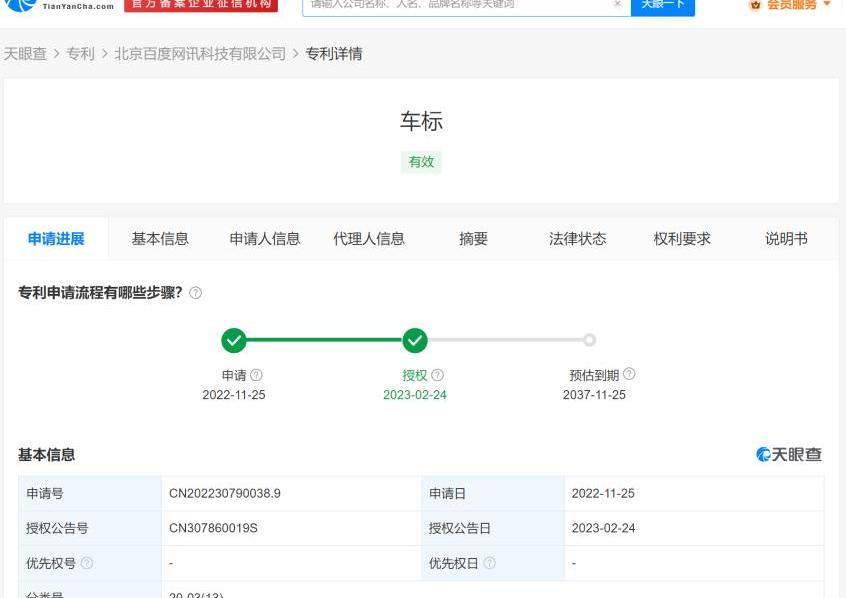Click the grey 预估到期 step marker
846x598 pixels.
590,340
